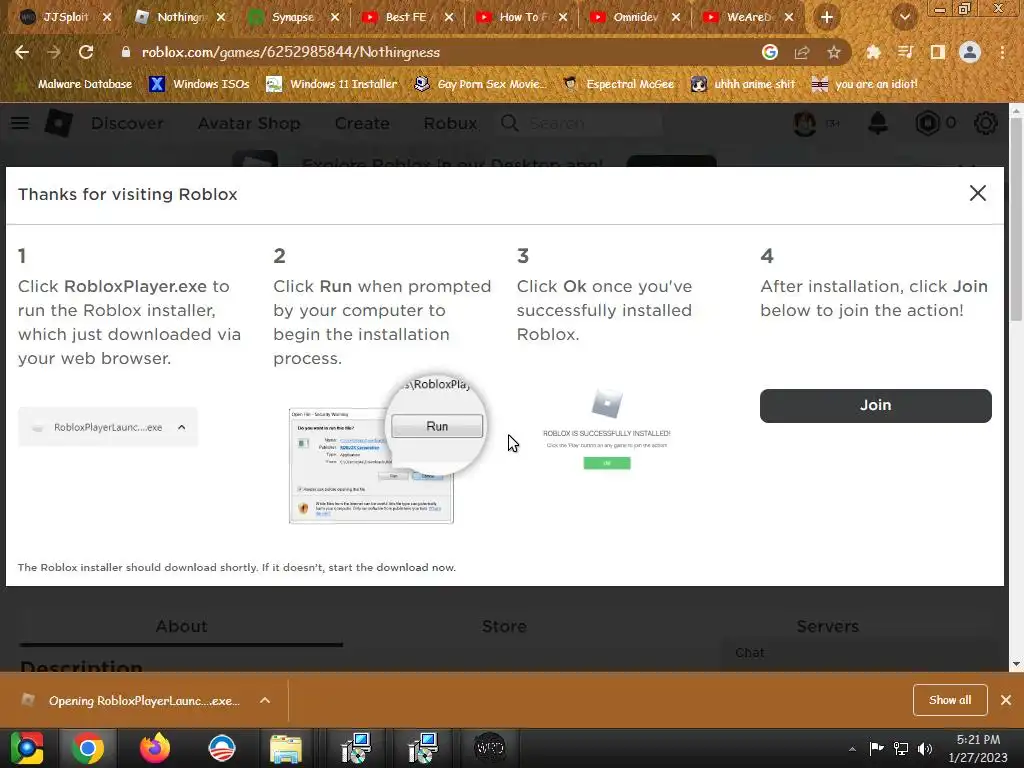
Task: Open the media controls icon in toolbar
Action: 905,52
